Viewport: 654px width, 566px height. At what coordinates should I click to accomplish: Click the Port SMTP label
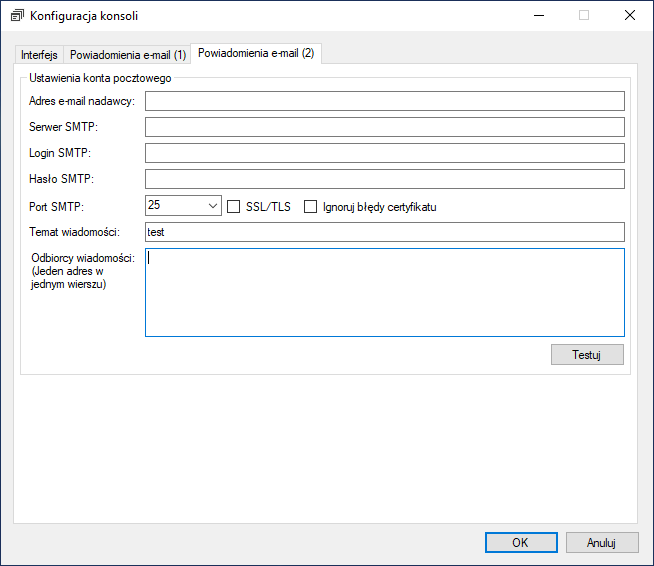pos(56,207)
